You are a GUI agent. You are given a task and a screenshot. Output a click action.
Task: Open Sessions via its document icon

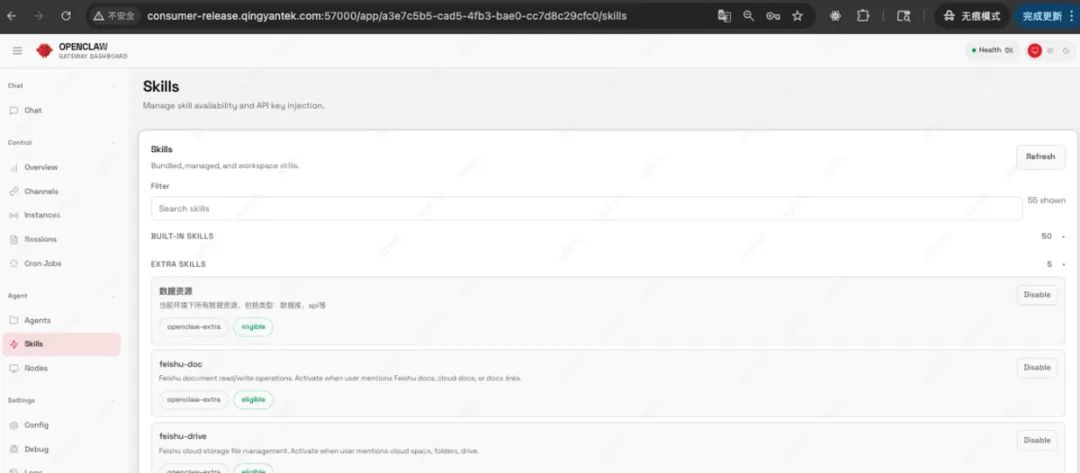coord(14,239)
